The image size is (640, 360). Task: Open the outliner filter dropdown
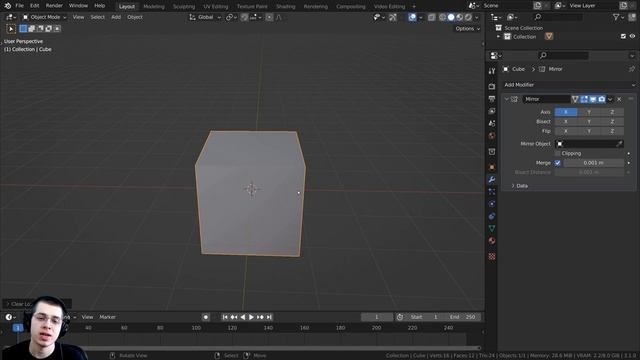(618, 17)
